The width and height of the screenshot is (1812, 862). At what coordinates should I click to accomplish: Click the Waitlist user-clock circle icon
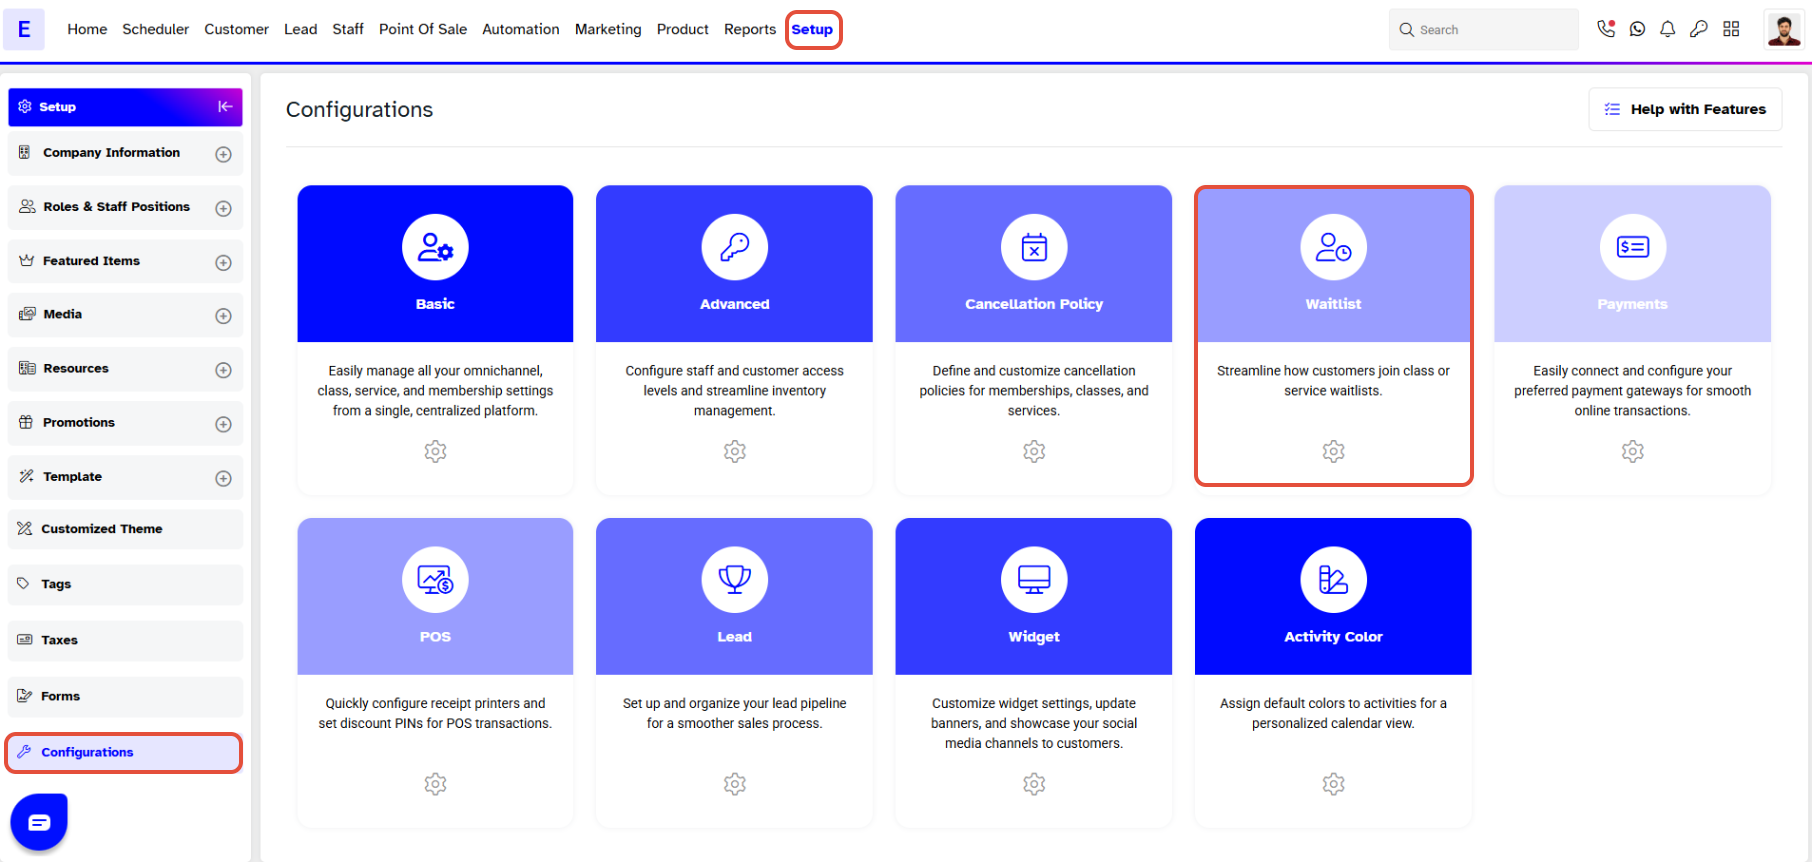[x=1333, y=247]
